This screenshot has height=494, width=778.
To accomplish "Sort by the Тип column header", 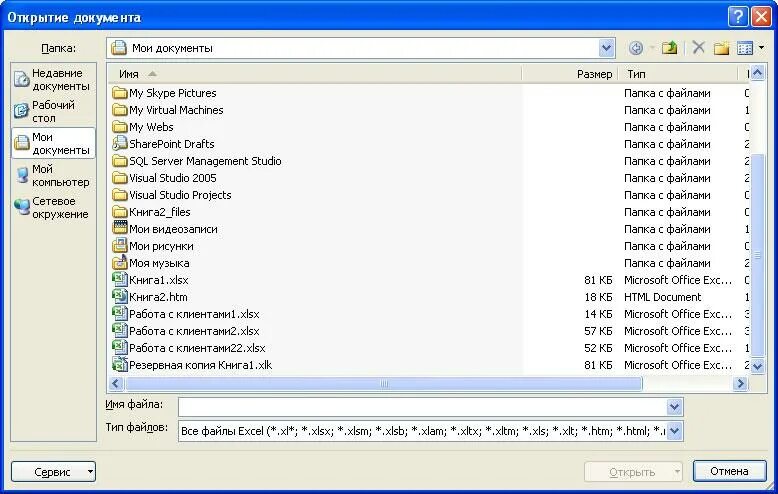I will pyautogui.click(x=678, y=74).
